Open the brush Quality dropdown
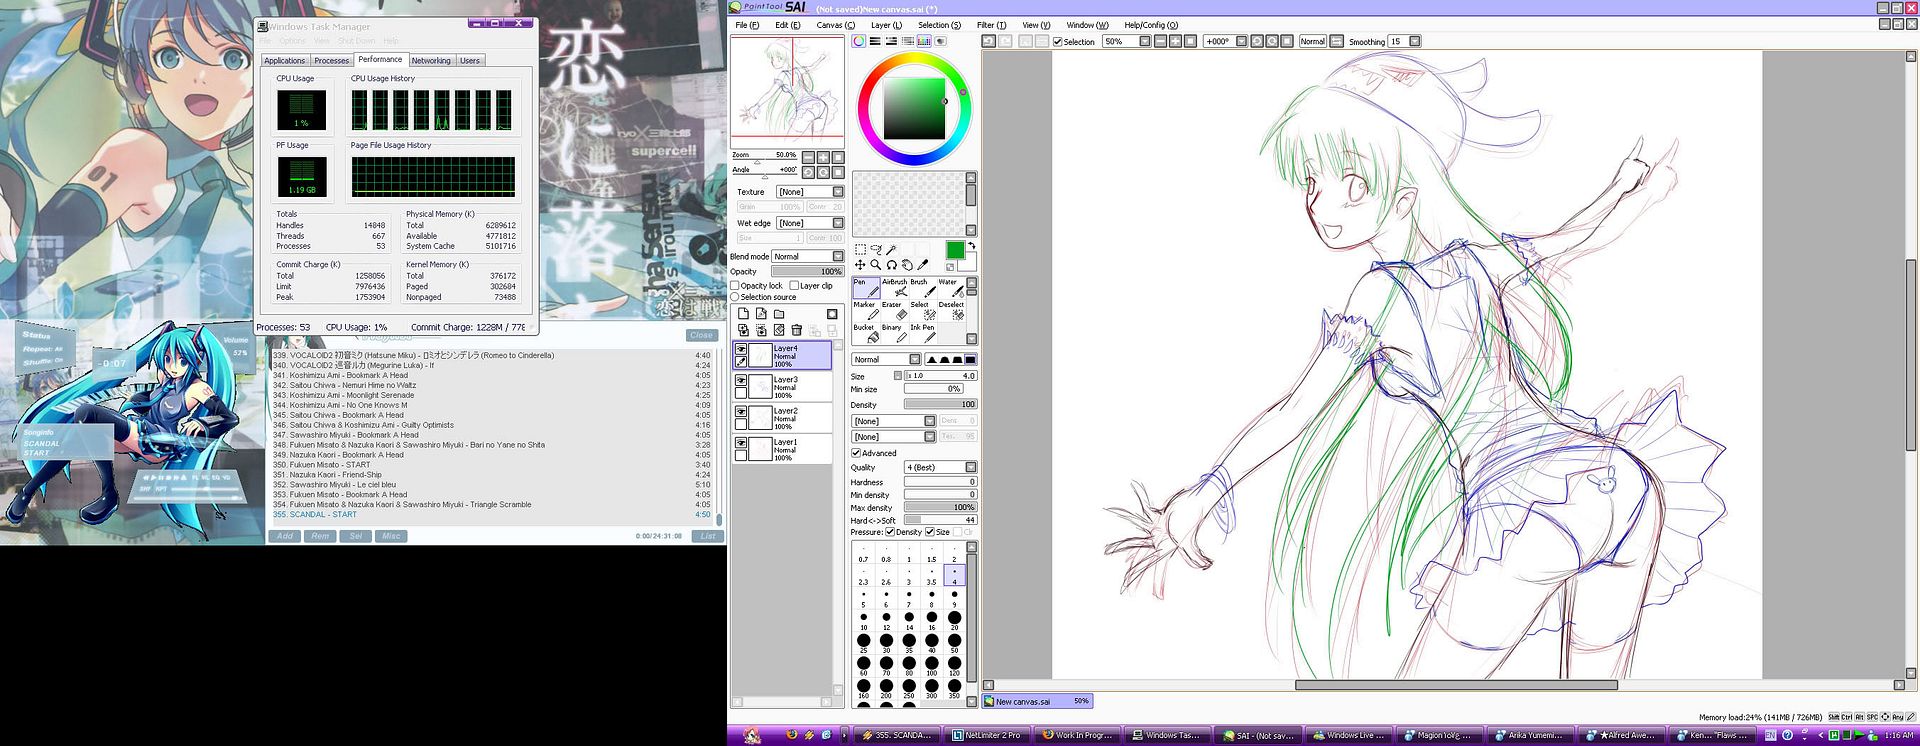1920x746 pixels. 940,468
